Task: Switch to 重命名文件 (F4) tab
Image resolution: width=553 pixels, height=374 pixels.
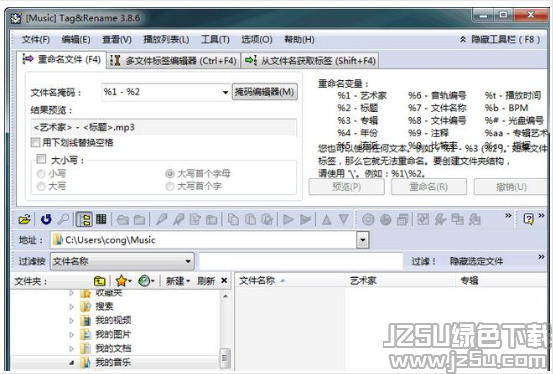Action: pyautogui.click(x=62, y=59)
